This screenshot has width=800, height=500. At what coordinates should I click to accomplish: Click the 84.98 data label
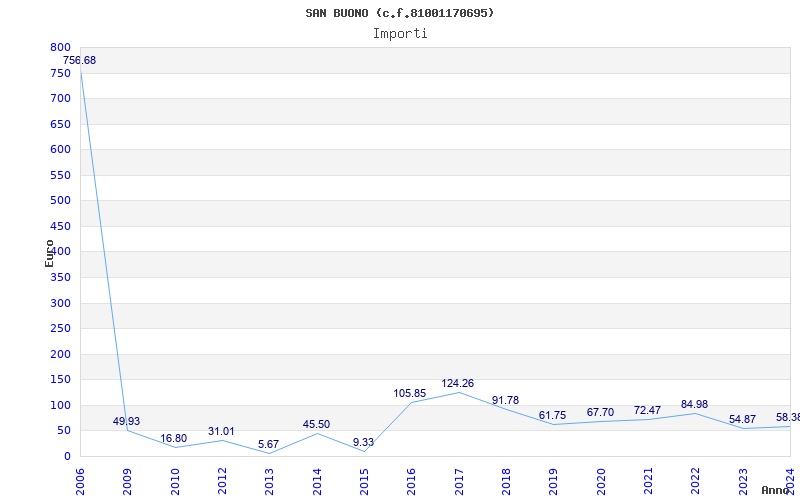(694, 404)
